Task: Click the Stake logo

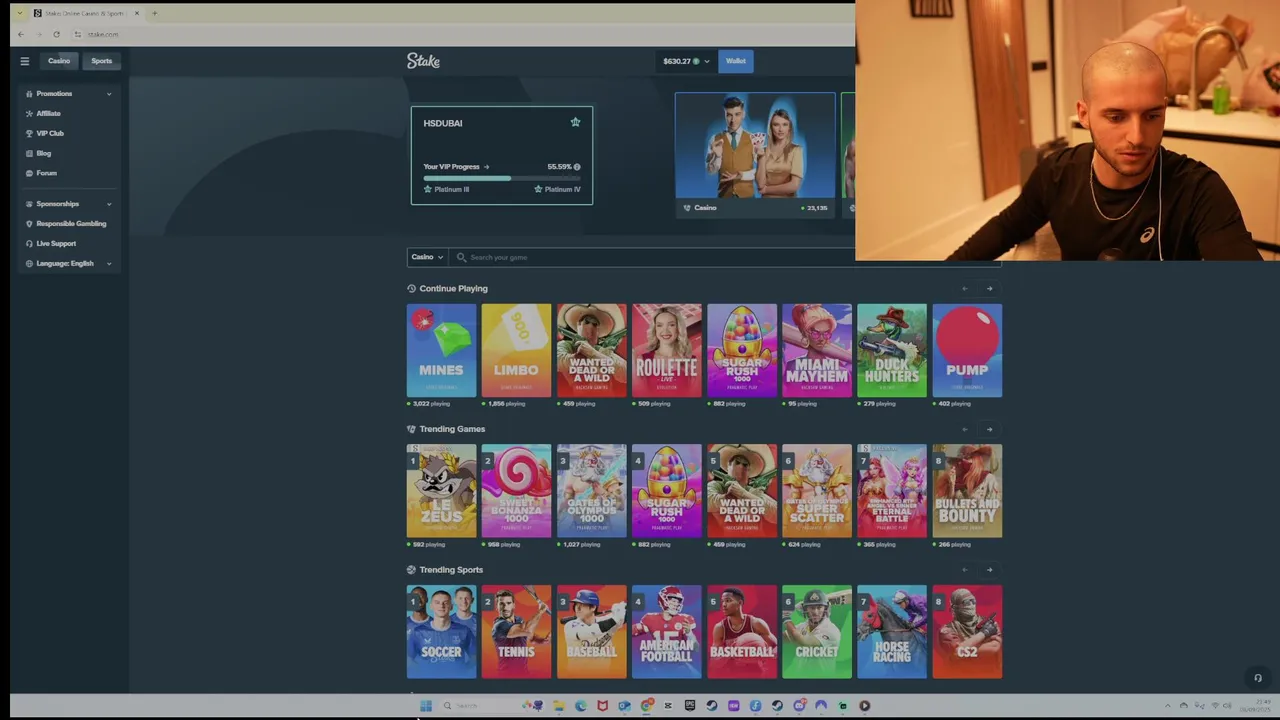Action: pos(423,61)
